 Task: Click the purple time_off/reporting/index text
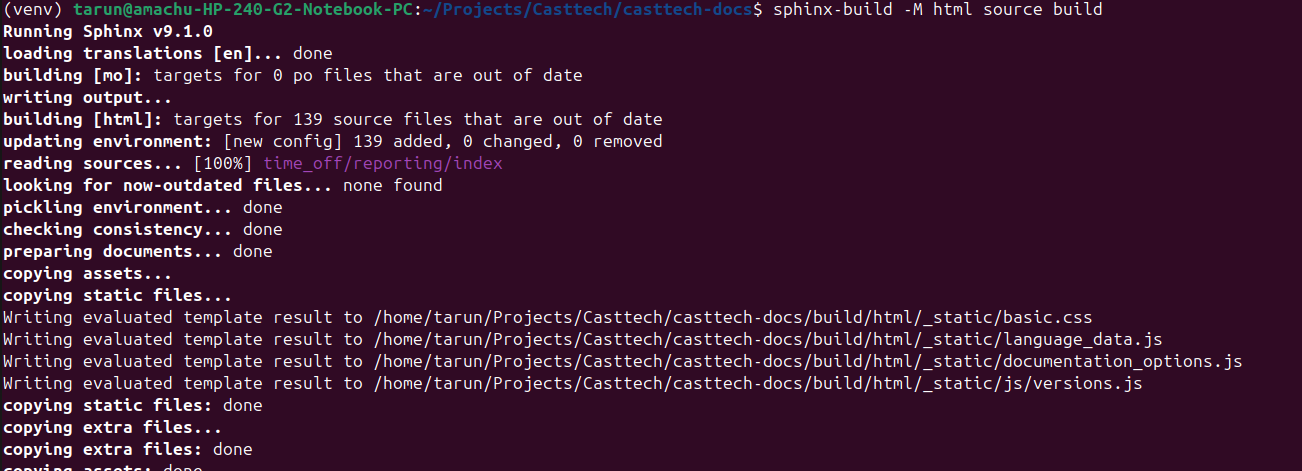[382, 163]
